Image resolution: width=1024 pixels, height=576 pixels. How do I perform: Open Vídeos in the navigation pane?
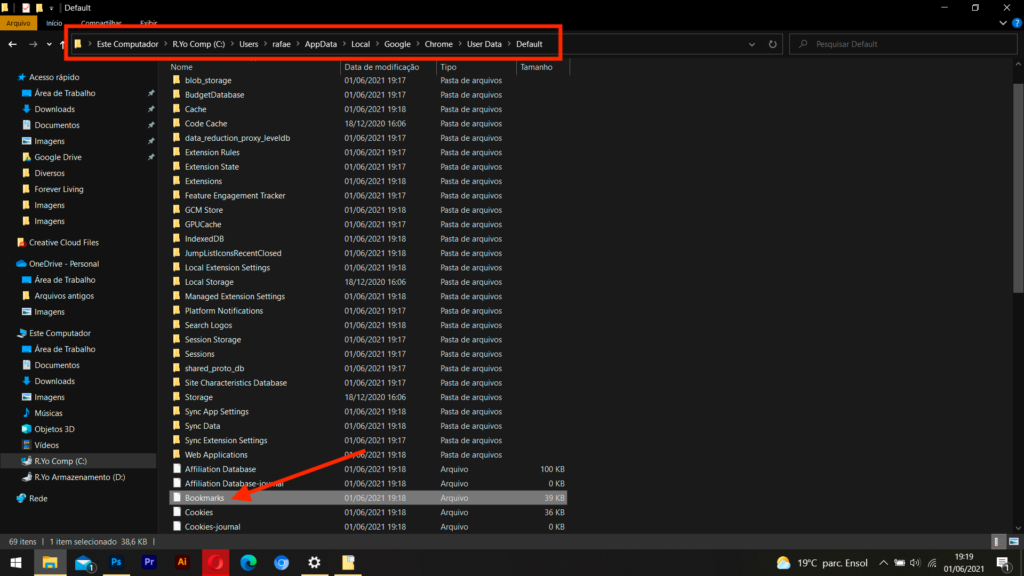(46, 445)
